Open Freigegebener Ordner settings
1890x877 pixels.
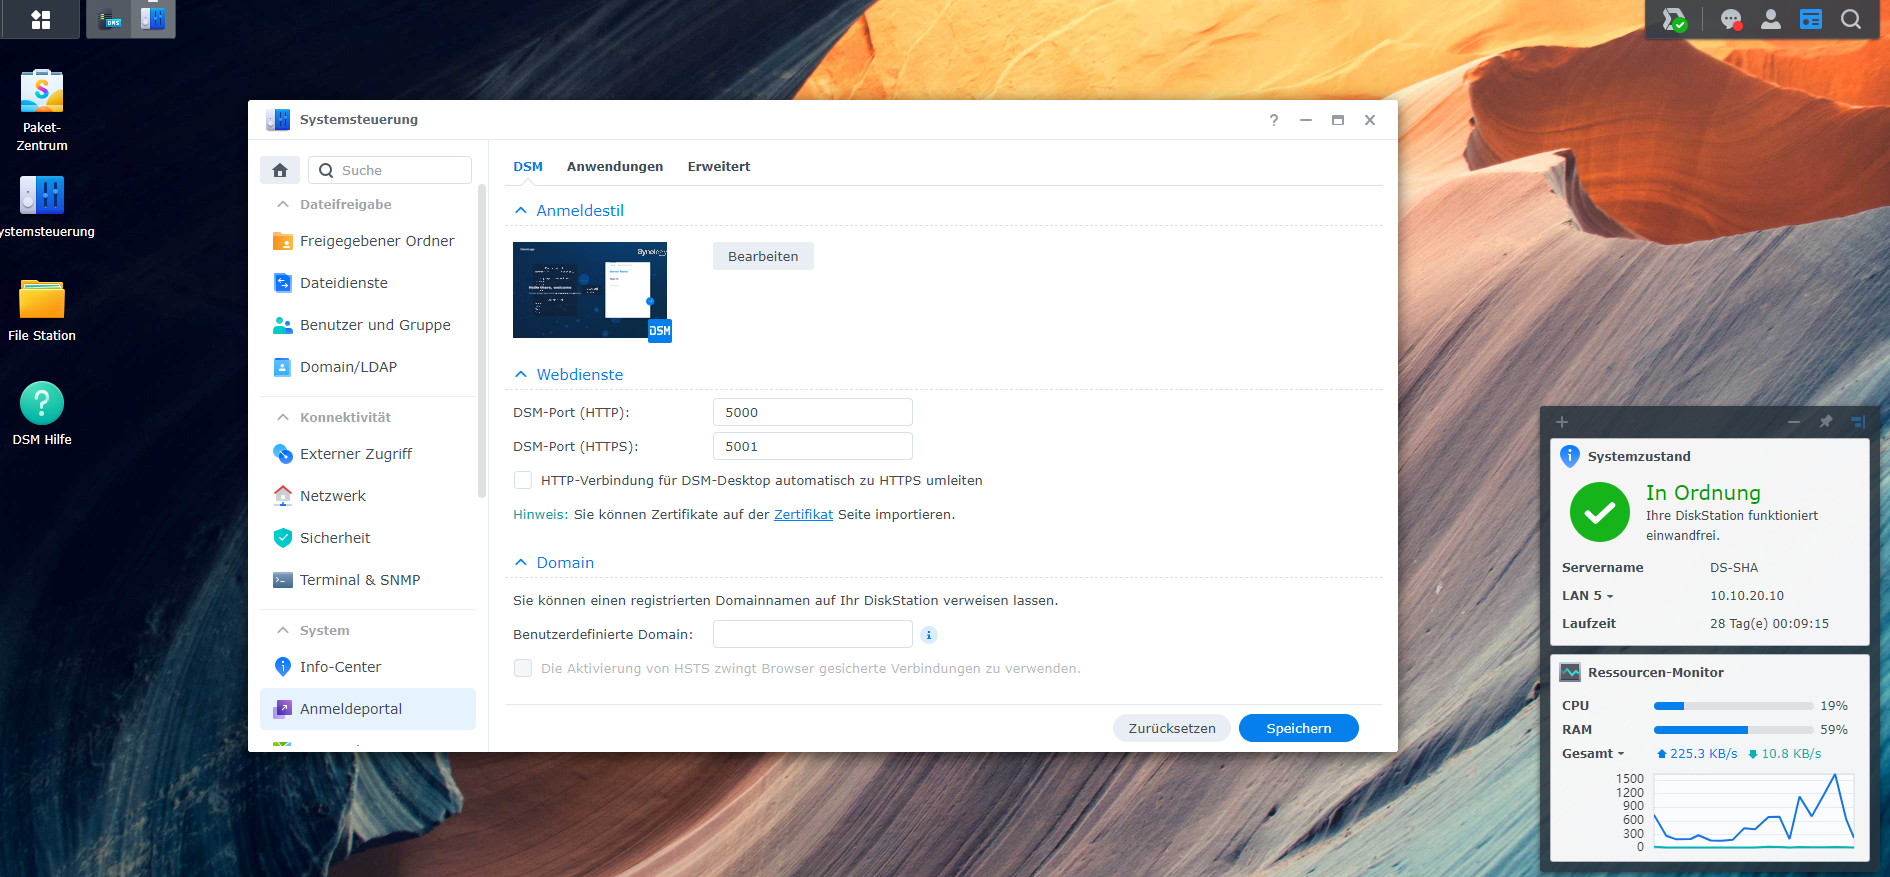[368, 241]
